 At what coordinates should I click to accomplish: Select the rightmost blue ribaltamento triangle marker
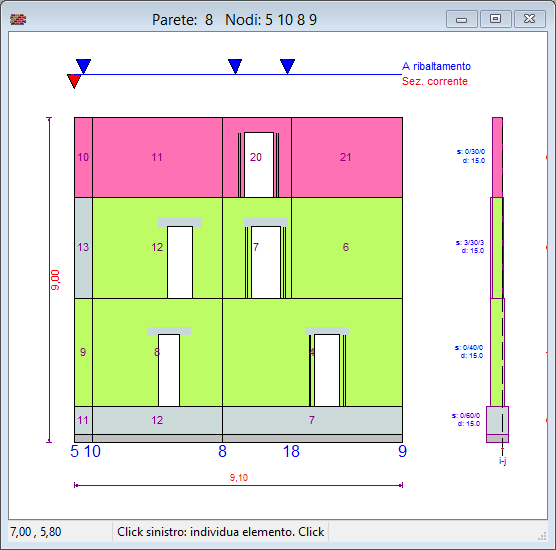tap(287, 66)
